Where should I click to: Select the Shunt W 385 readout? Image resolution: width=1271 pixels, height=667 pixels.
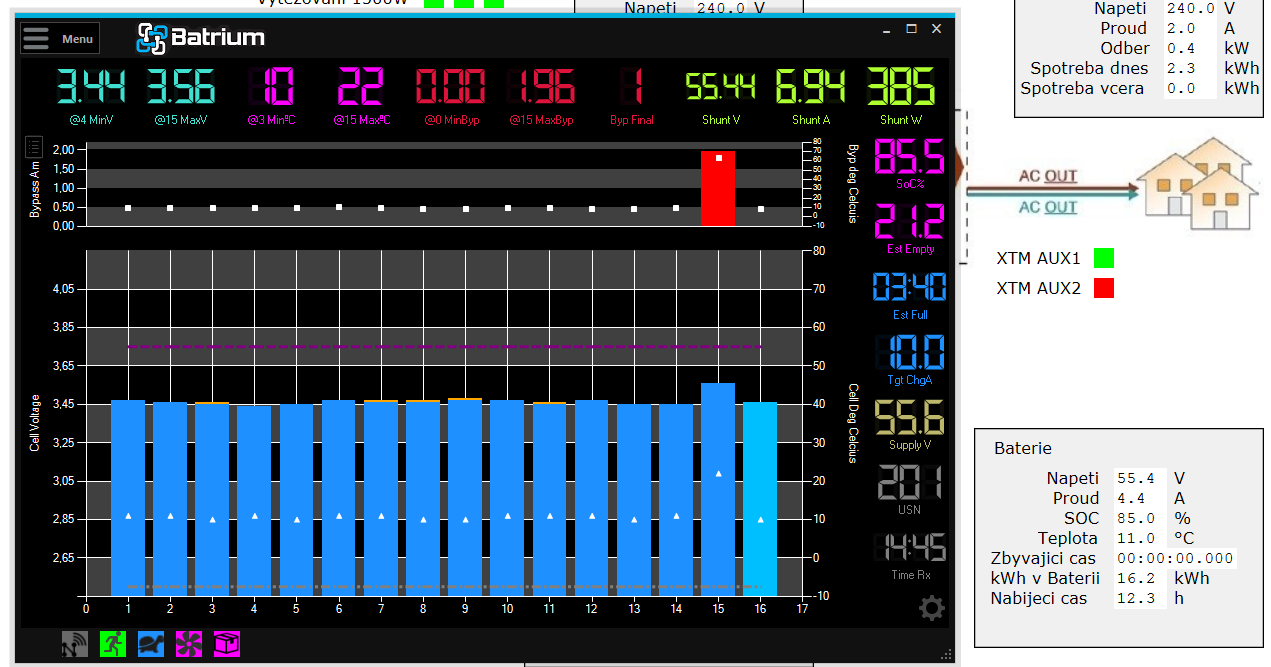[901, 87]
